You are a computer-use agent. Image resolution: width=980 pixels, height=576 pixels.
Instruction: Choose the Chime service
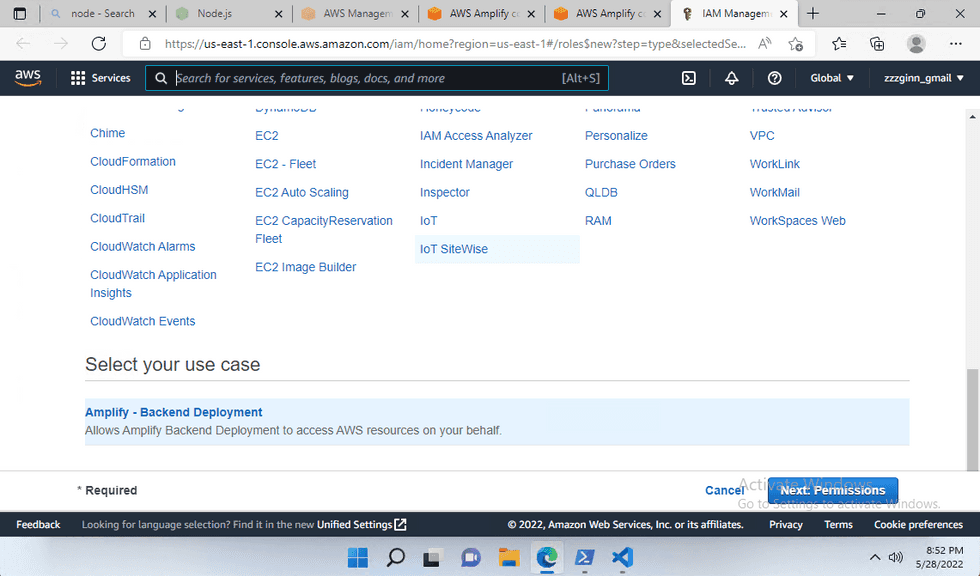pyautogui.click(x=108, y=133)
